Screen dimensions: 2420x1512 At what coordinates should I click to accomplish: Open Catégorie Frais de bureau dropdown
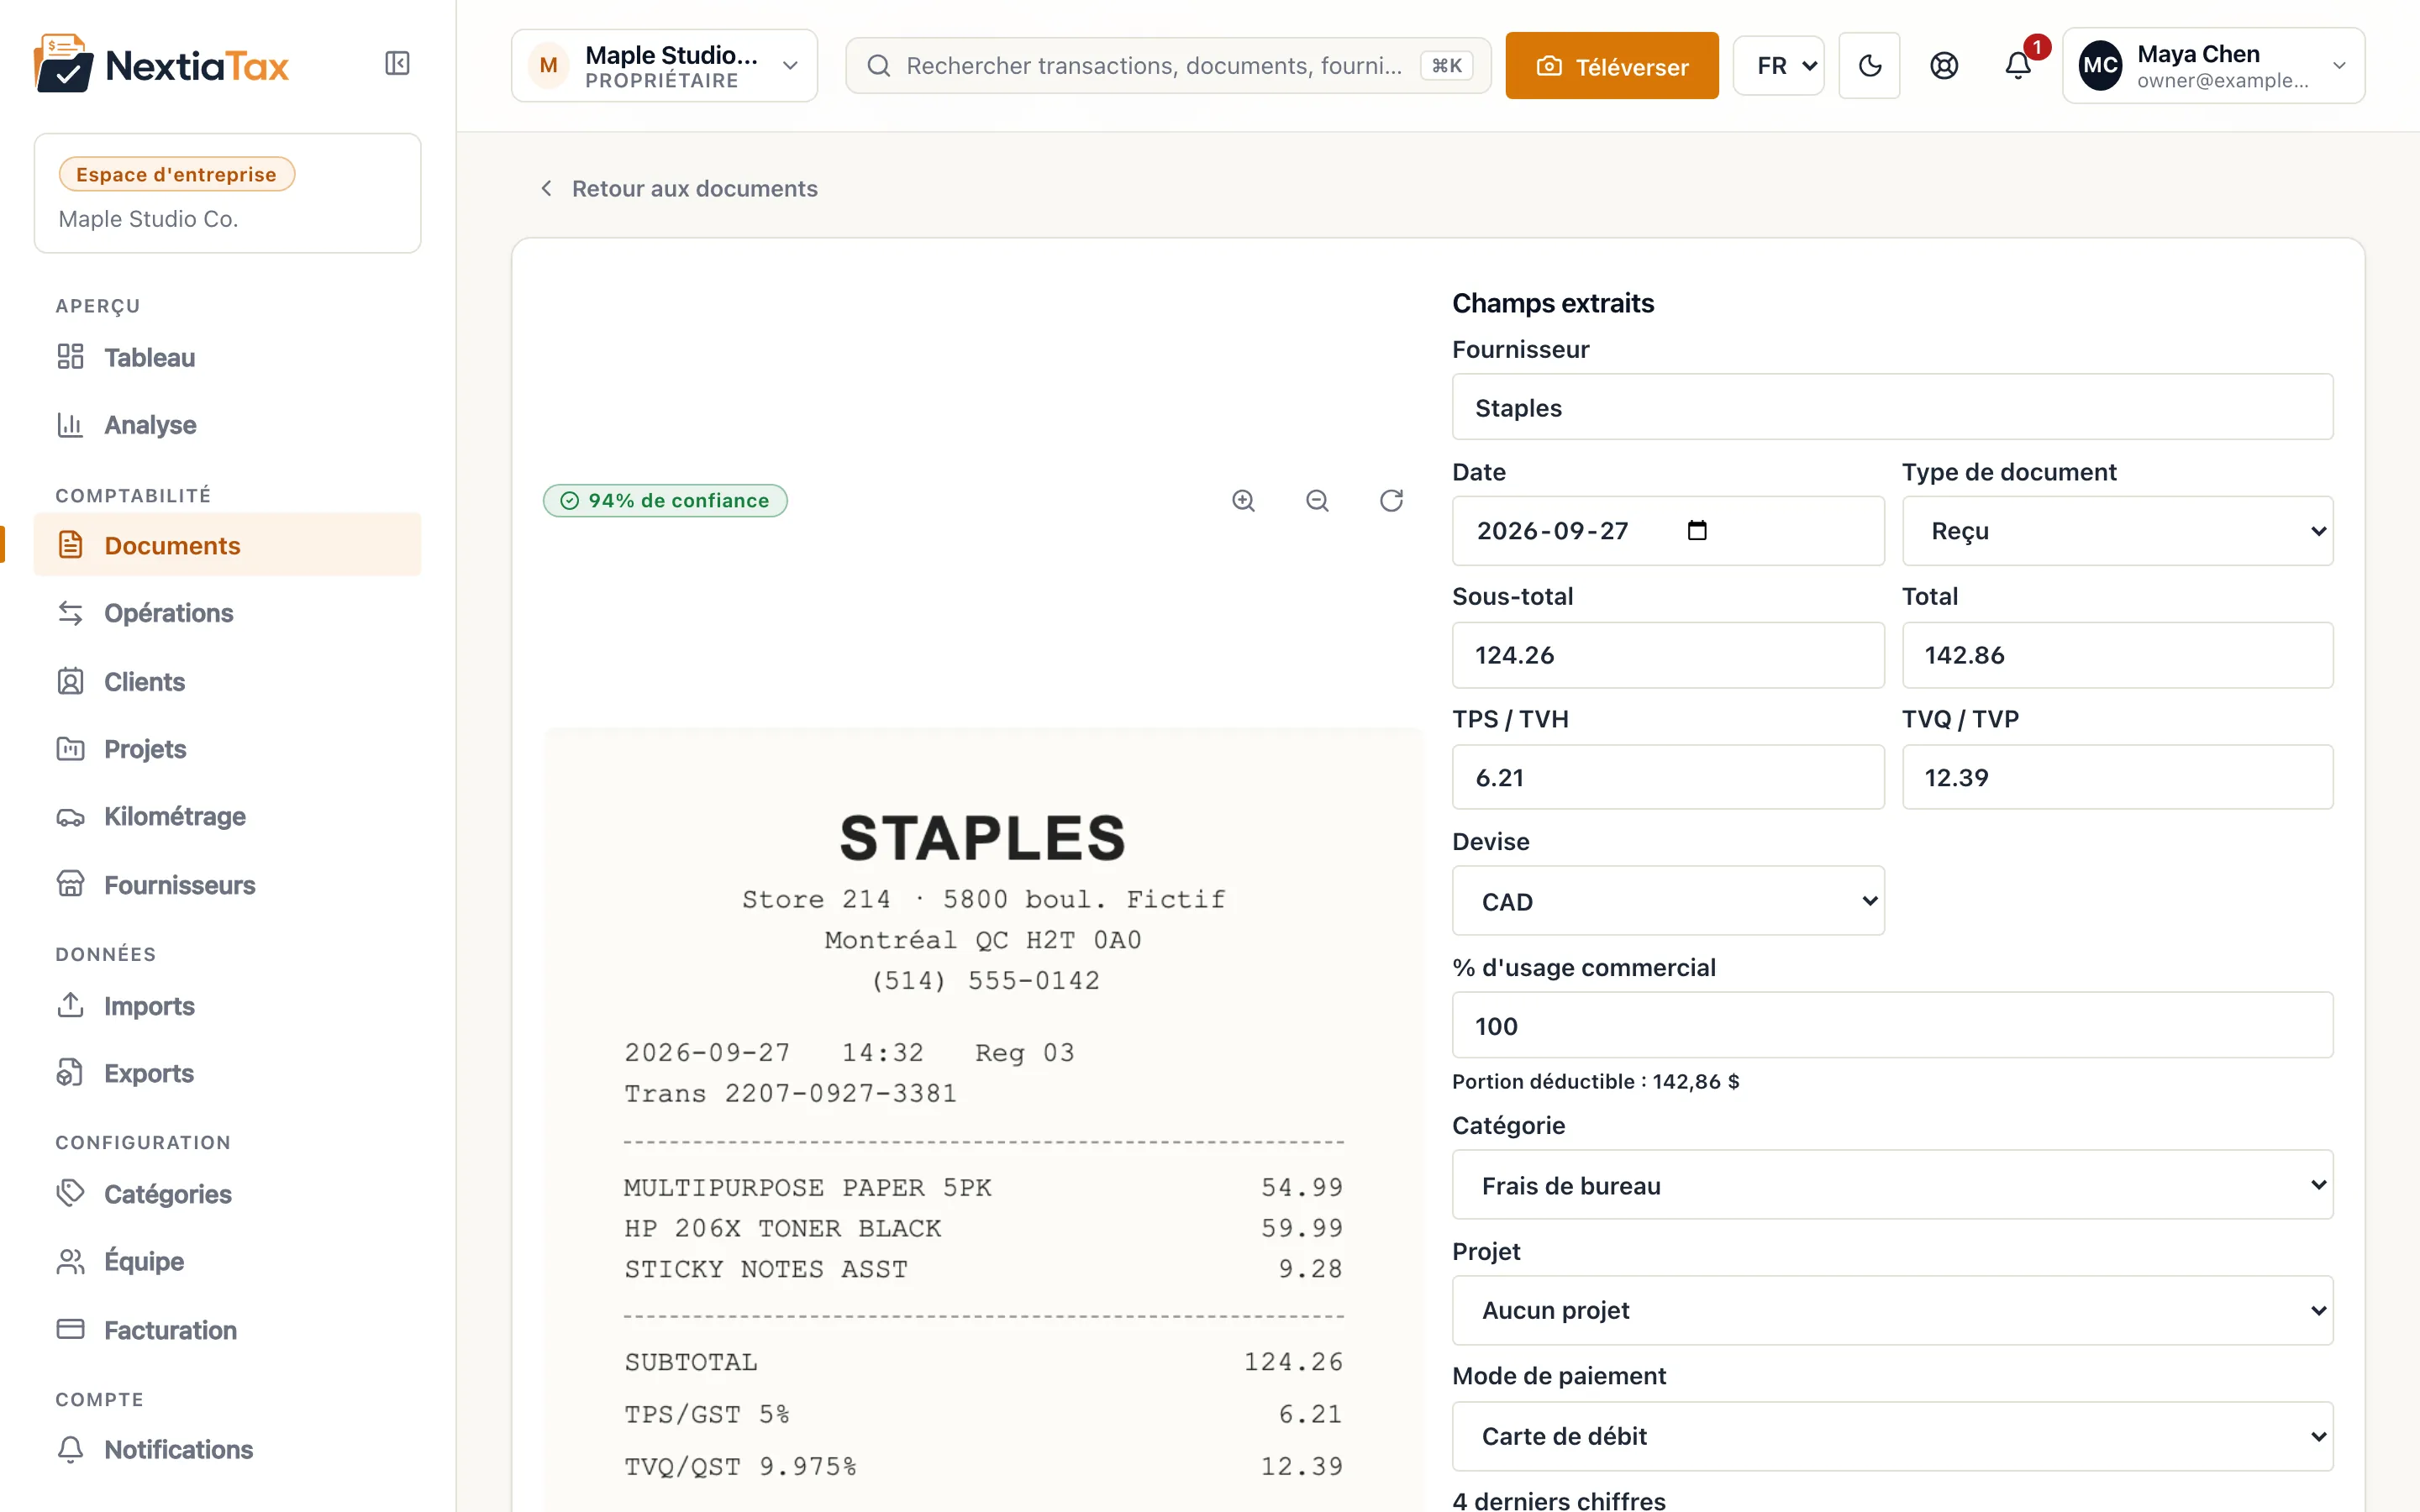click(1892, 1185)
